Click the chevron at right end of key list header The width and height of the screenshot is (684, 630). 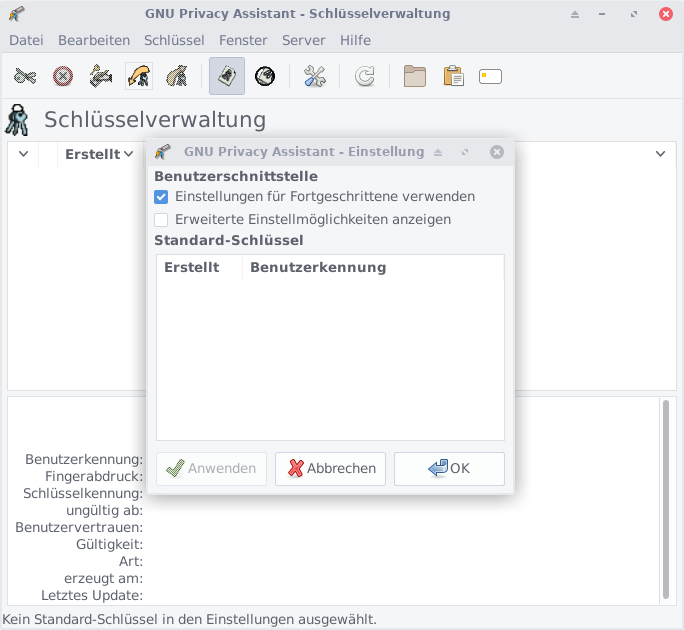point(660,154)
